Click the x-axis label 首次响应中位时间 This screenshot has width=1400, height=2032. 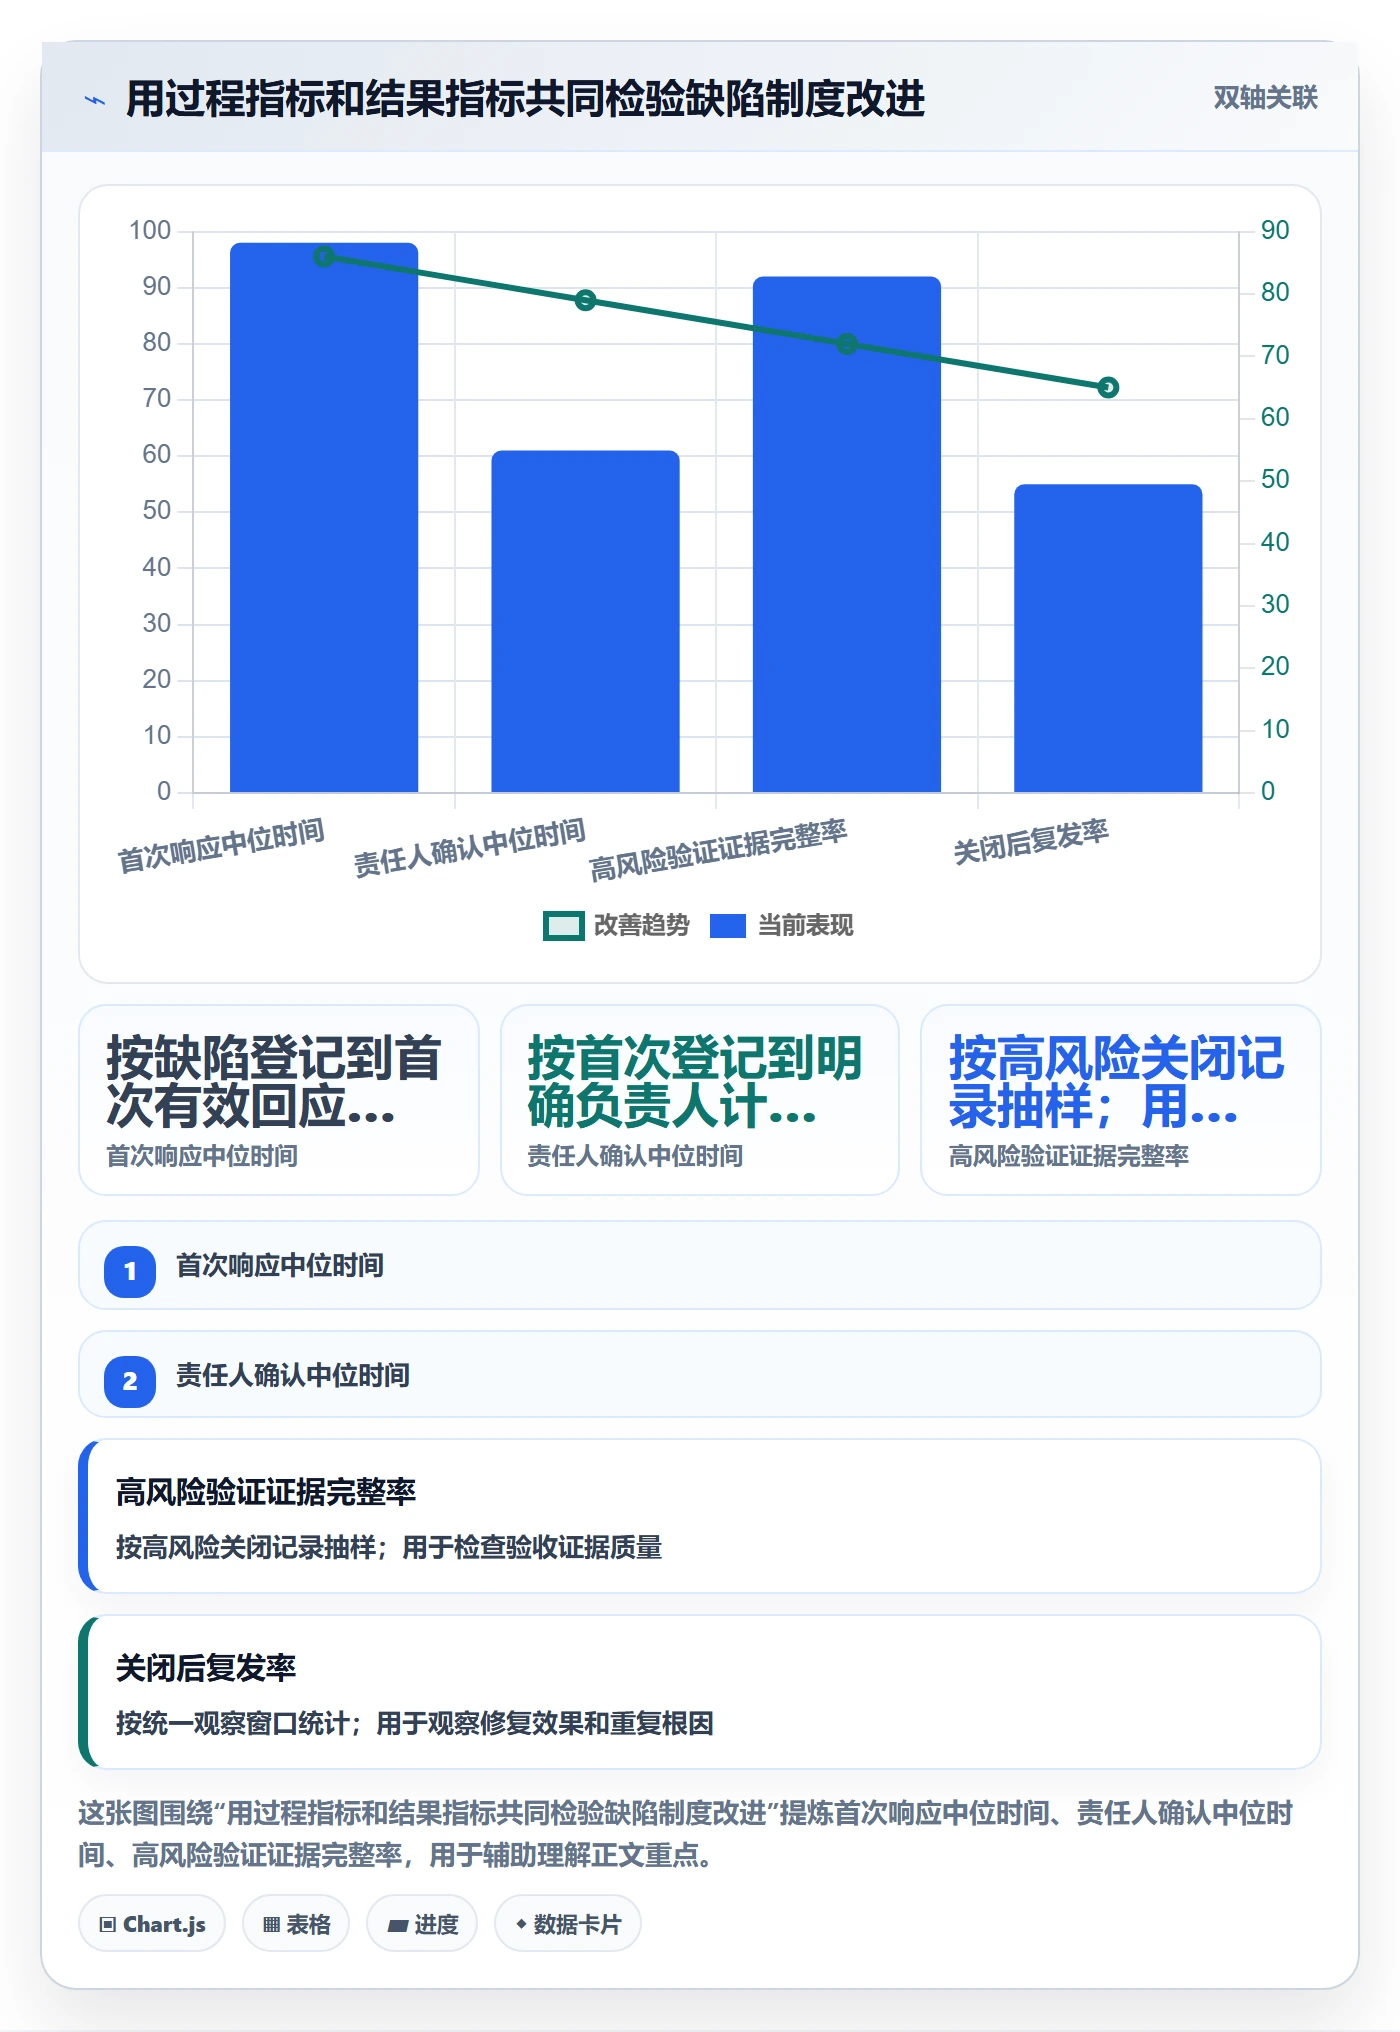[x=221, y=846]
